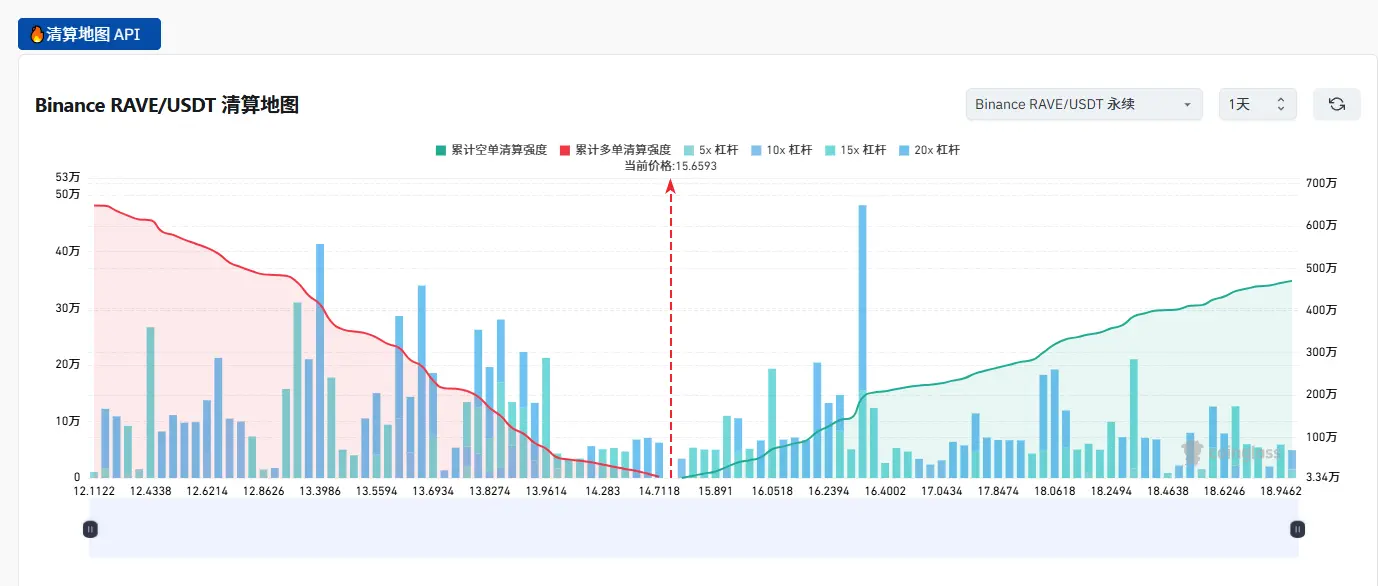Toggle the 5x 杠杆 legend series
Screen dimensions: 1378x586
point(710,150)
